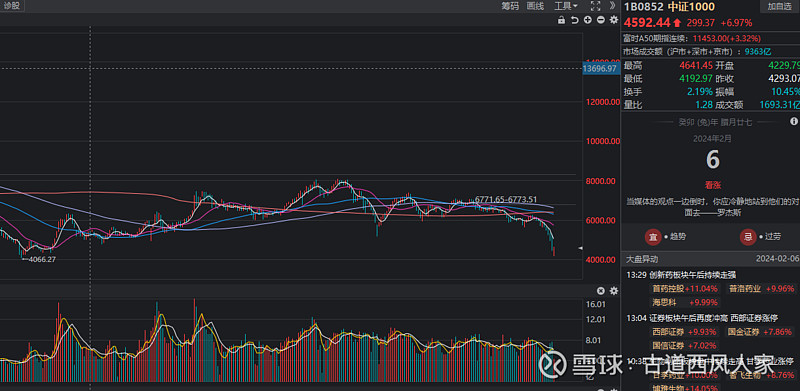The image size is (800, 391).
Task: Click the 13696.97 price axis marker
Action: point(600,68)
